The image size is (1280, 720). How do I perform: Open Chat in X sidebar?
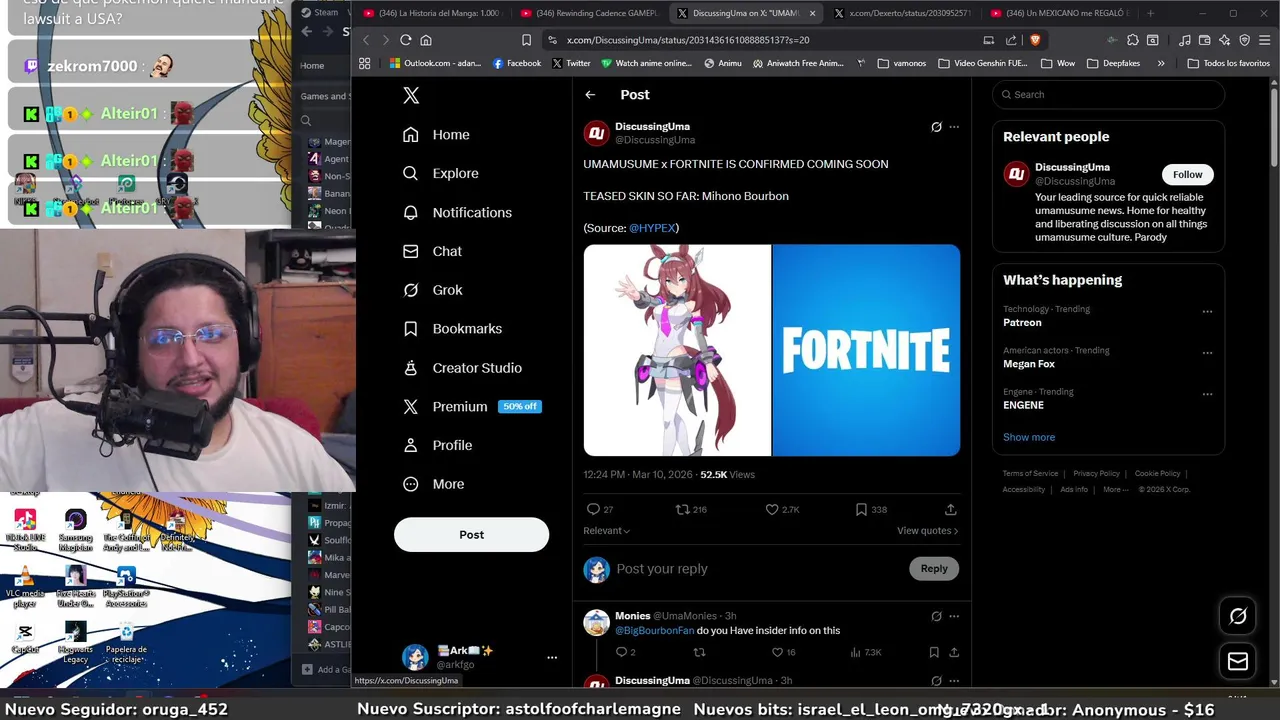click(x=432, y=252)
